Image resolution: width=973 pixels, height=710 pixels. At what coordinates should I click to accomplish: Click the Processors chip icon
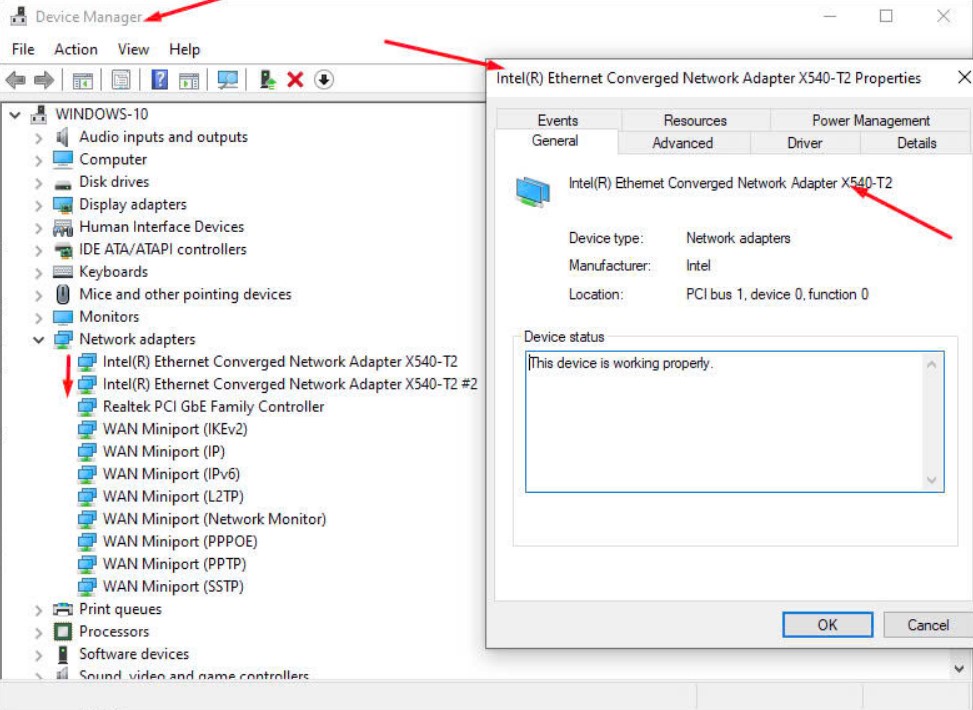(63, 632)
